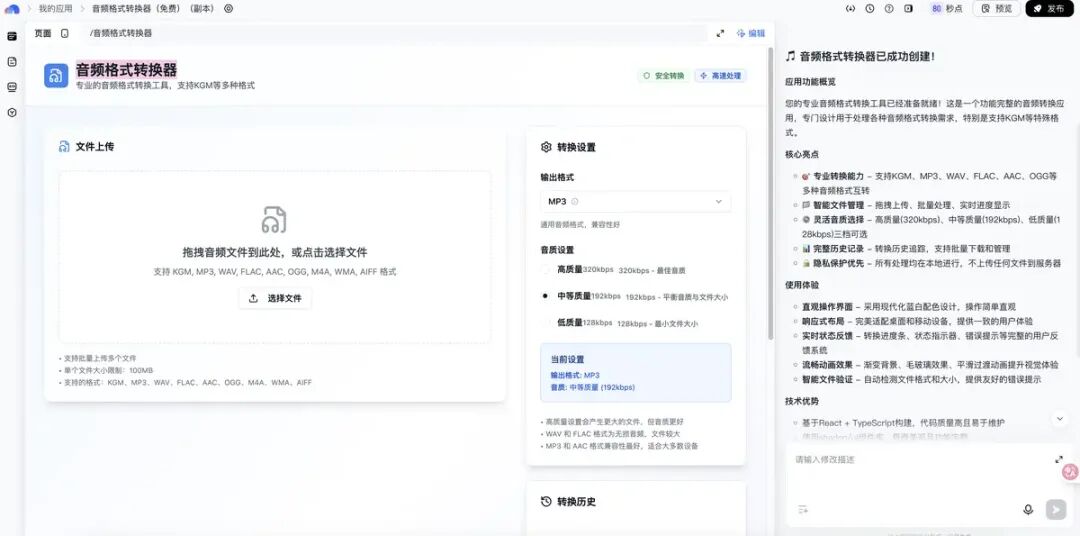This screenshot has height=536, width=1080.
Task: Expand the chat input box with arrows icon
Action: click(x=1059, y=460)
